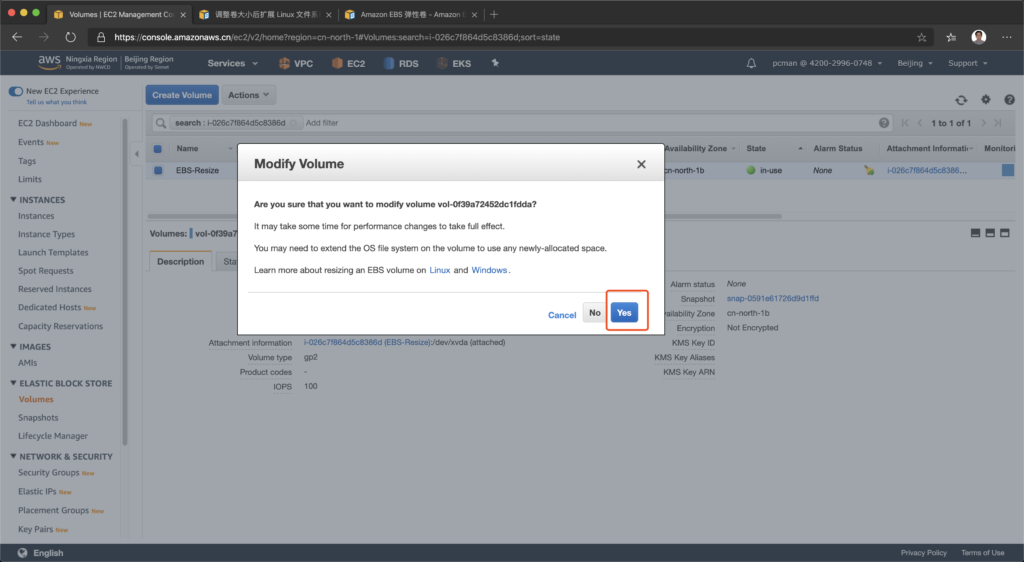Click the help question mark icon
This screenshot has height=562, width=1024.
tap(1009, 100)
